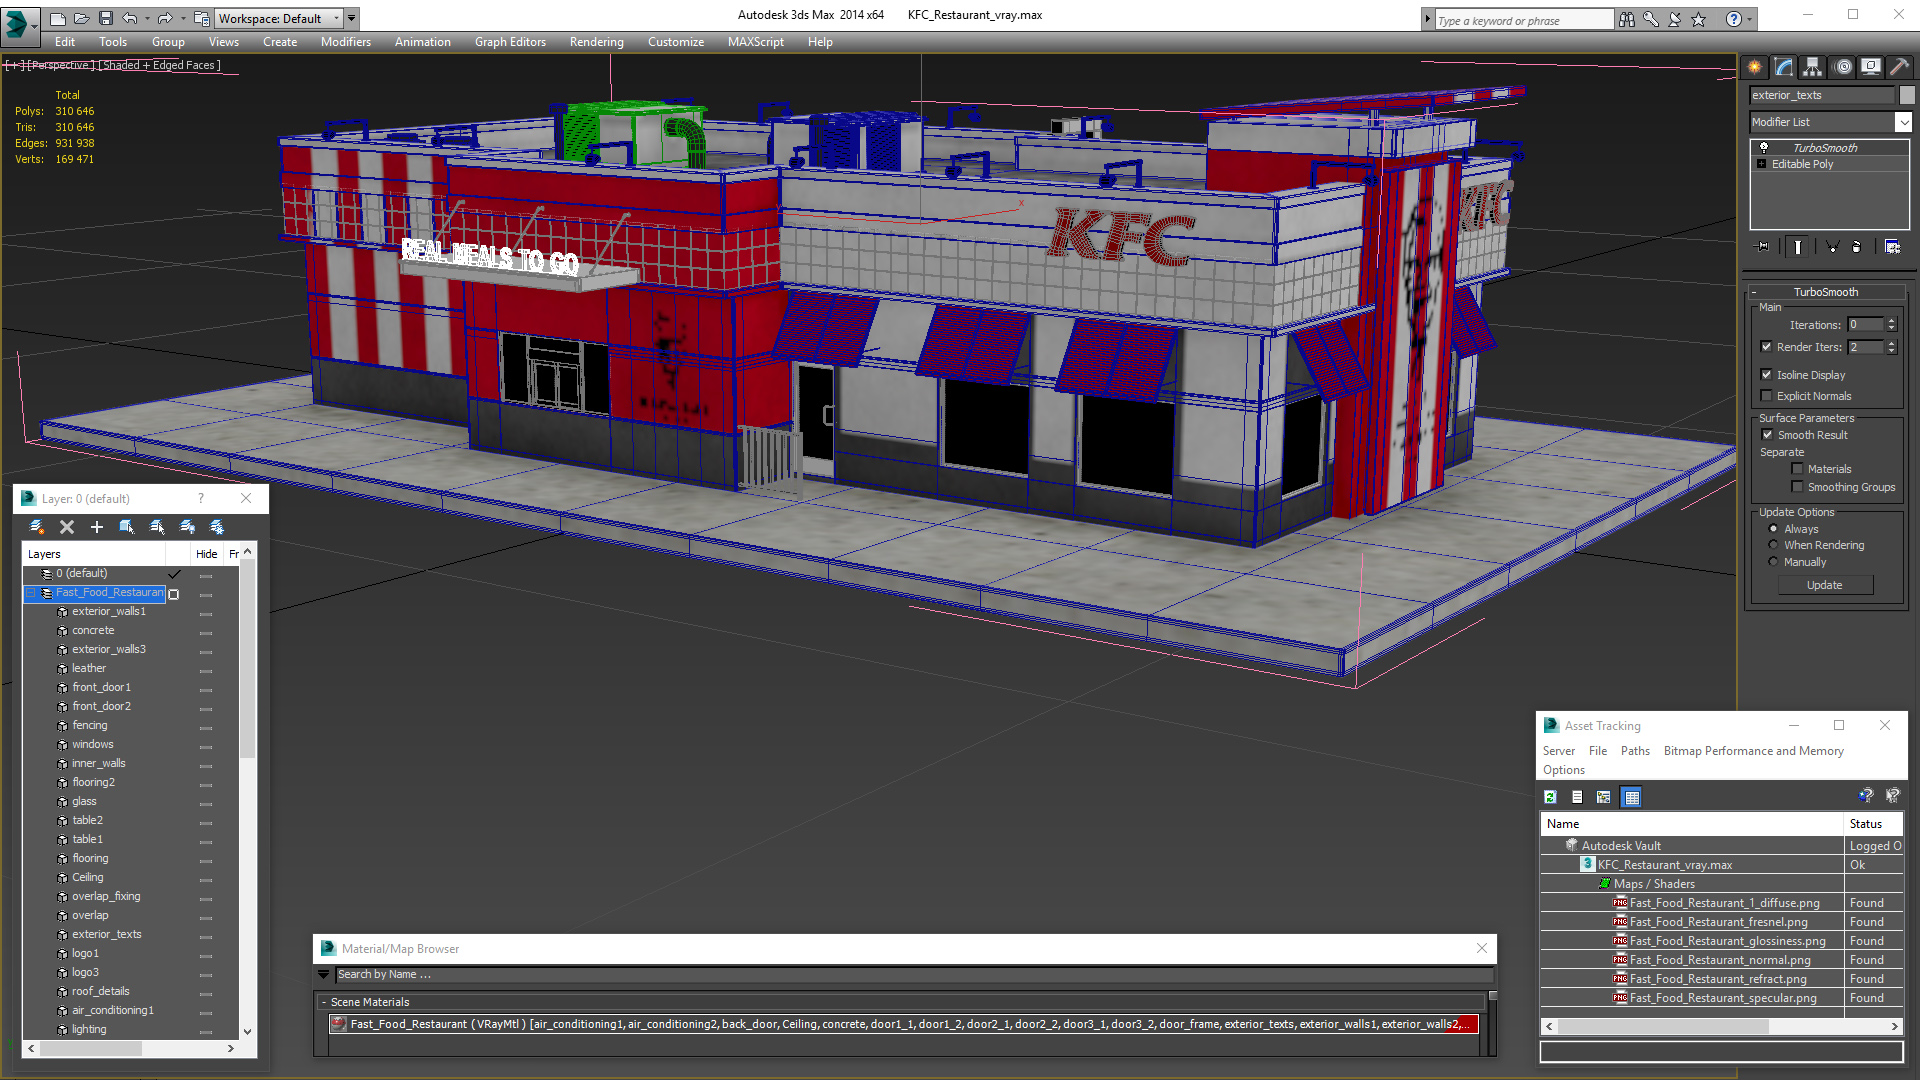
Task: Click Asset Tracking horizontal scrollbar
Action: point(1720,1026)
